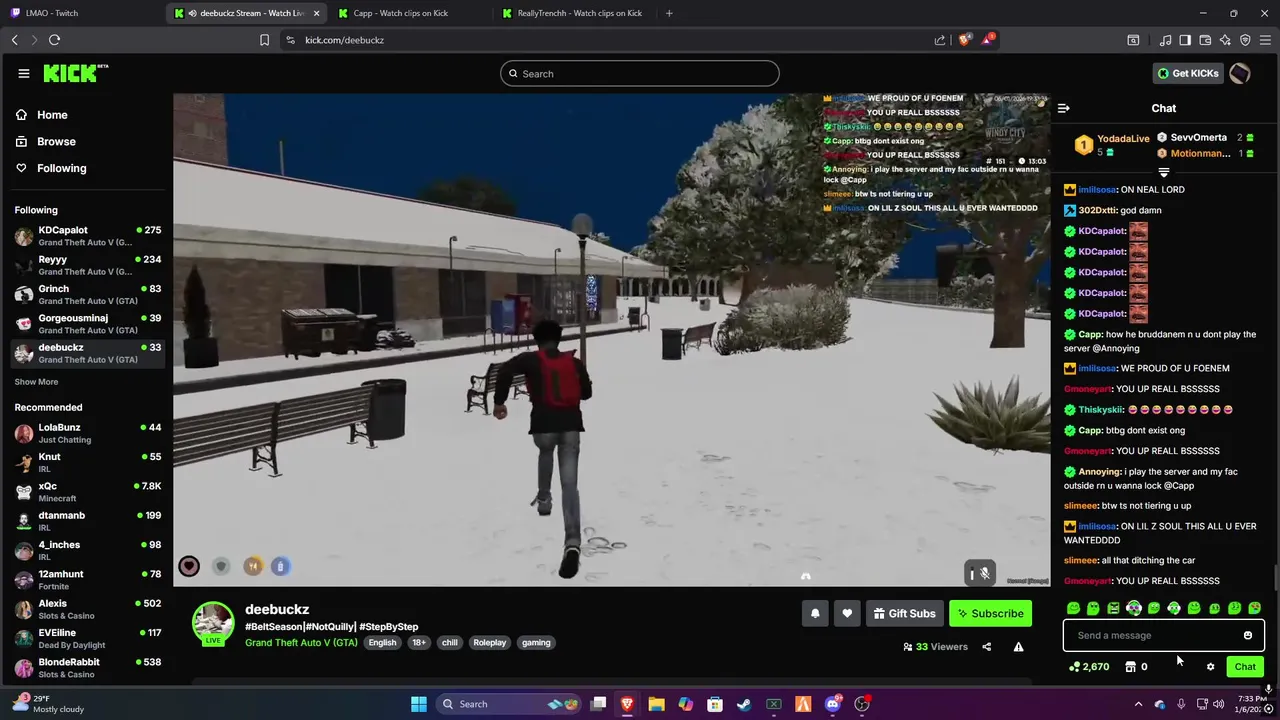The height and width of the screenshot is (720, 1280).
Task: Open the Kick hamburger sidebar menu
Action: pyautogui.click(x=23, y=73)
